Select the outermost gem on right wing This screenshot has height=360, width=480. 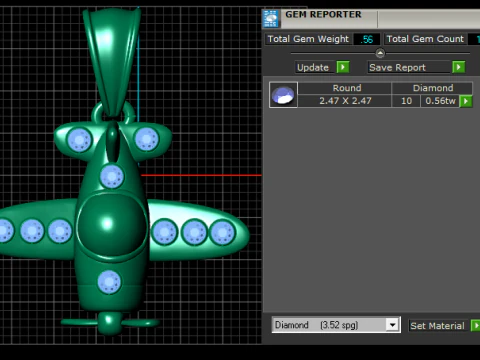click(222, 232)
